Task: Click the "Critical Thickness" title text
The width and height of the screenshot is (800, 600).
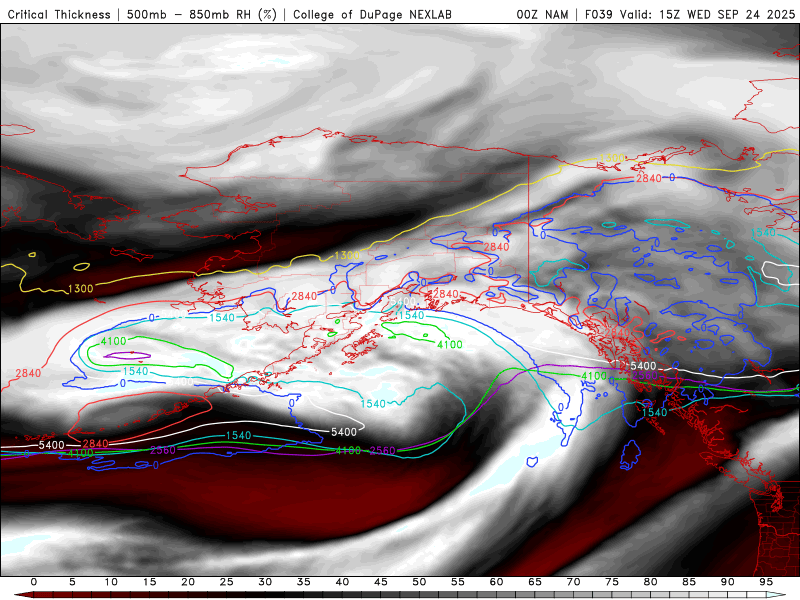Action: 59,14
